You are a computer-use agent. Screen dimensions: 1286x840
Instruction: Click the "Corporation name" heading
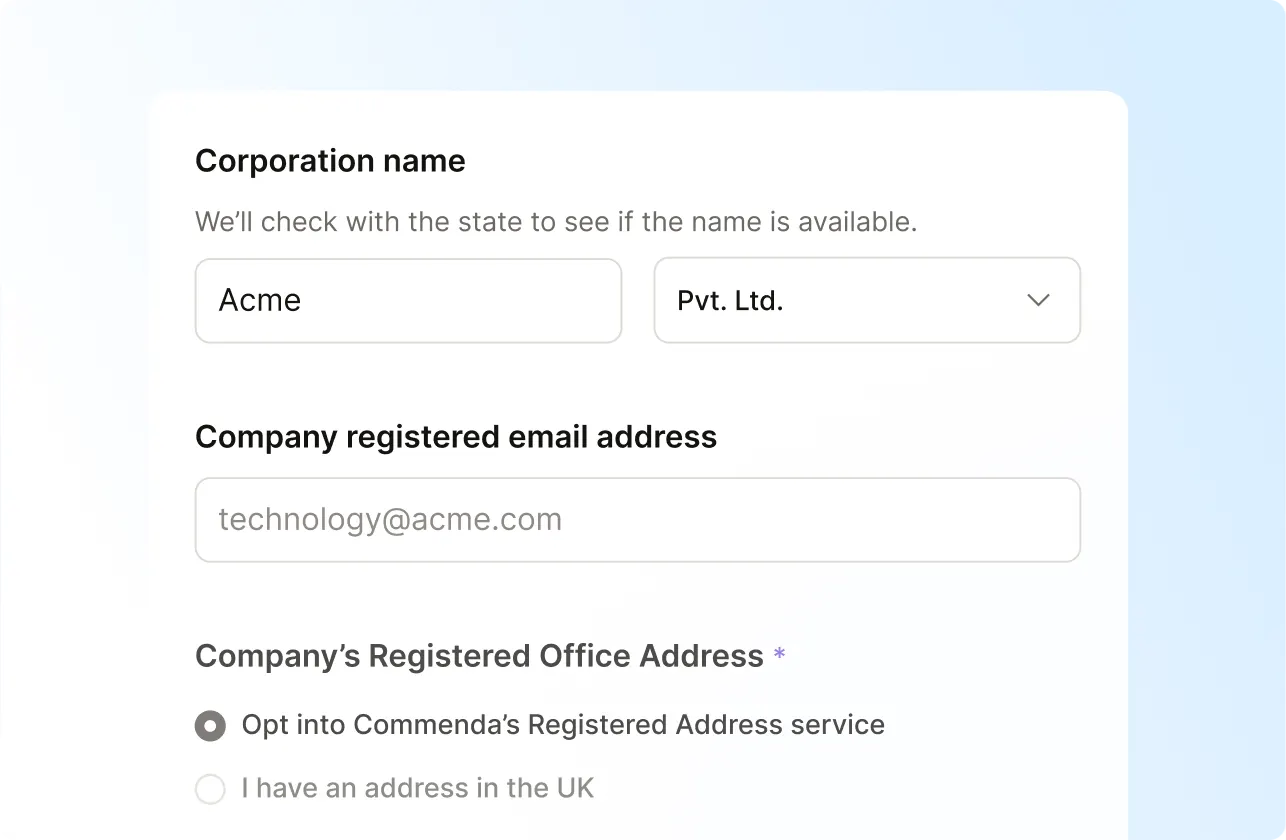click(330, 161)
